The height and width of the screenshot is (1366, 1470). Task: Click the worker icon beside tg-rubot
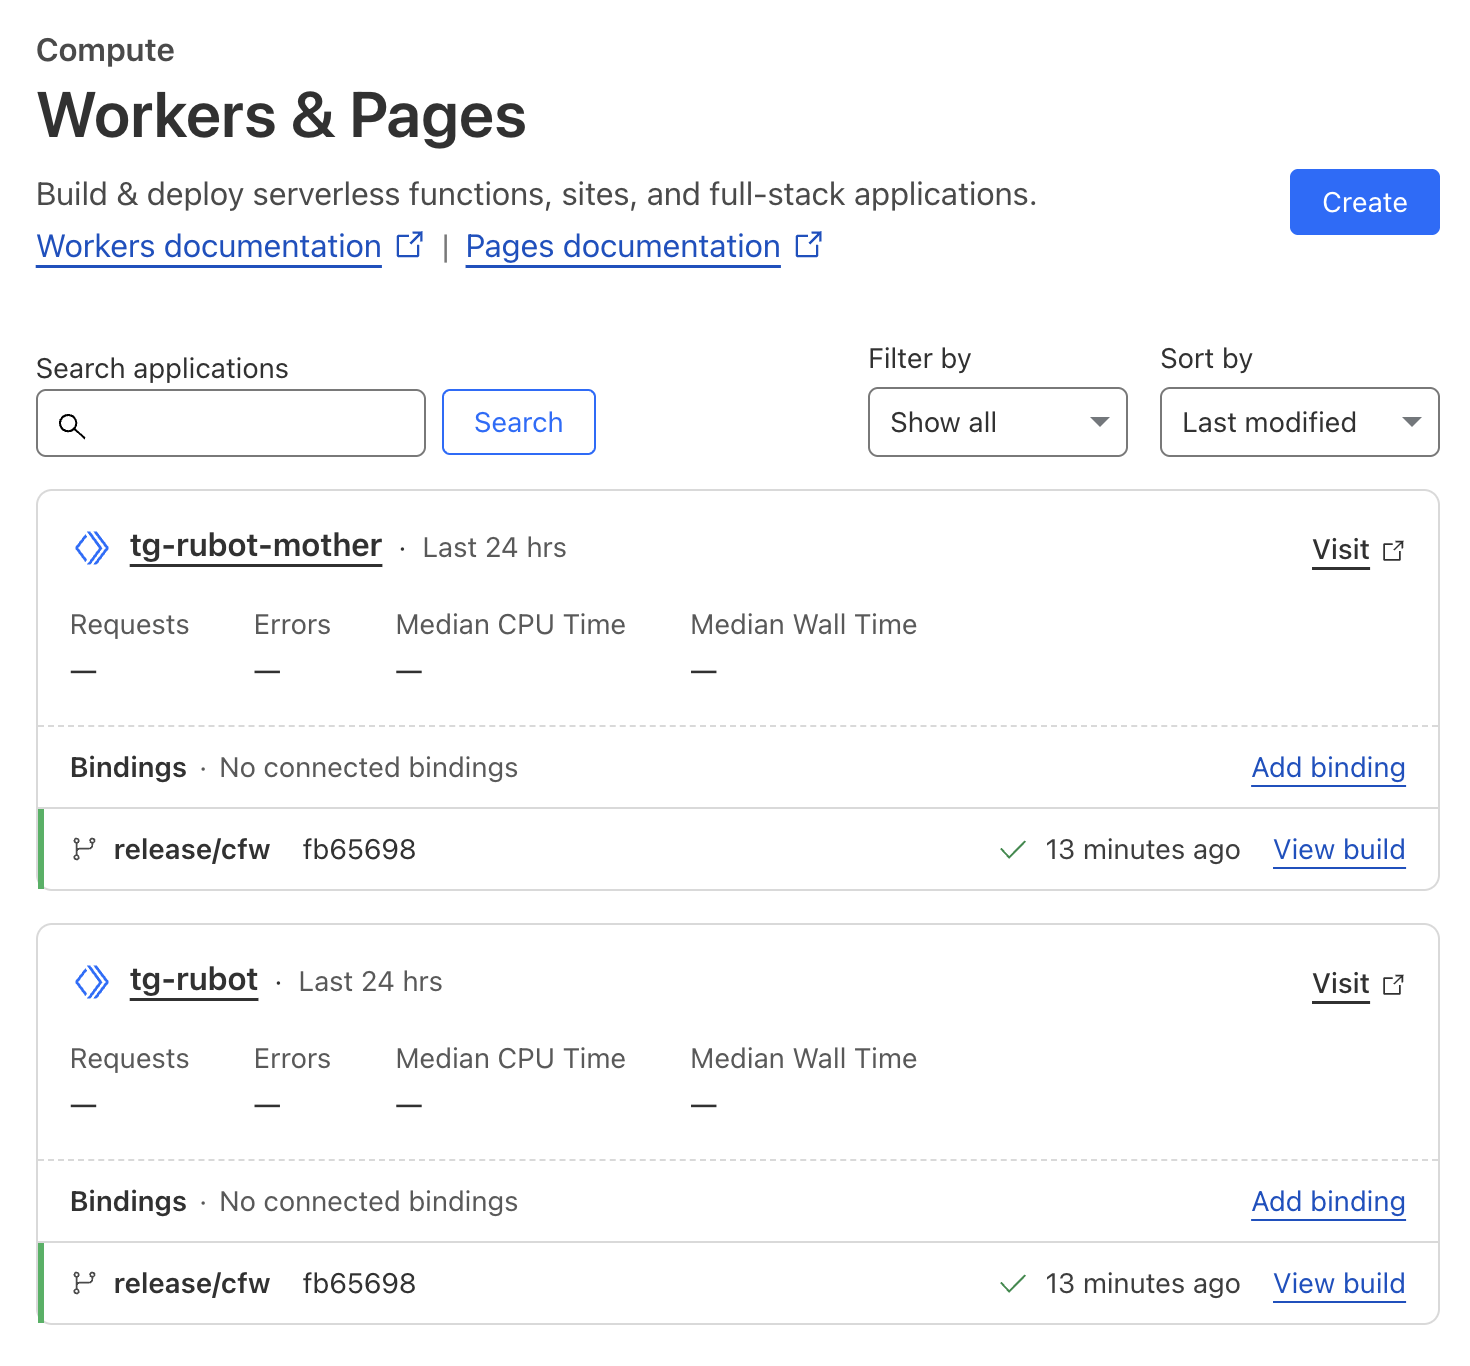(x=92, y=982)
